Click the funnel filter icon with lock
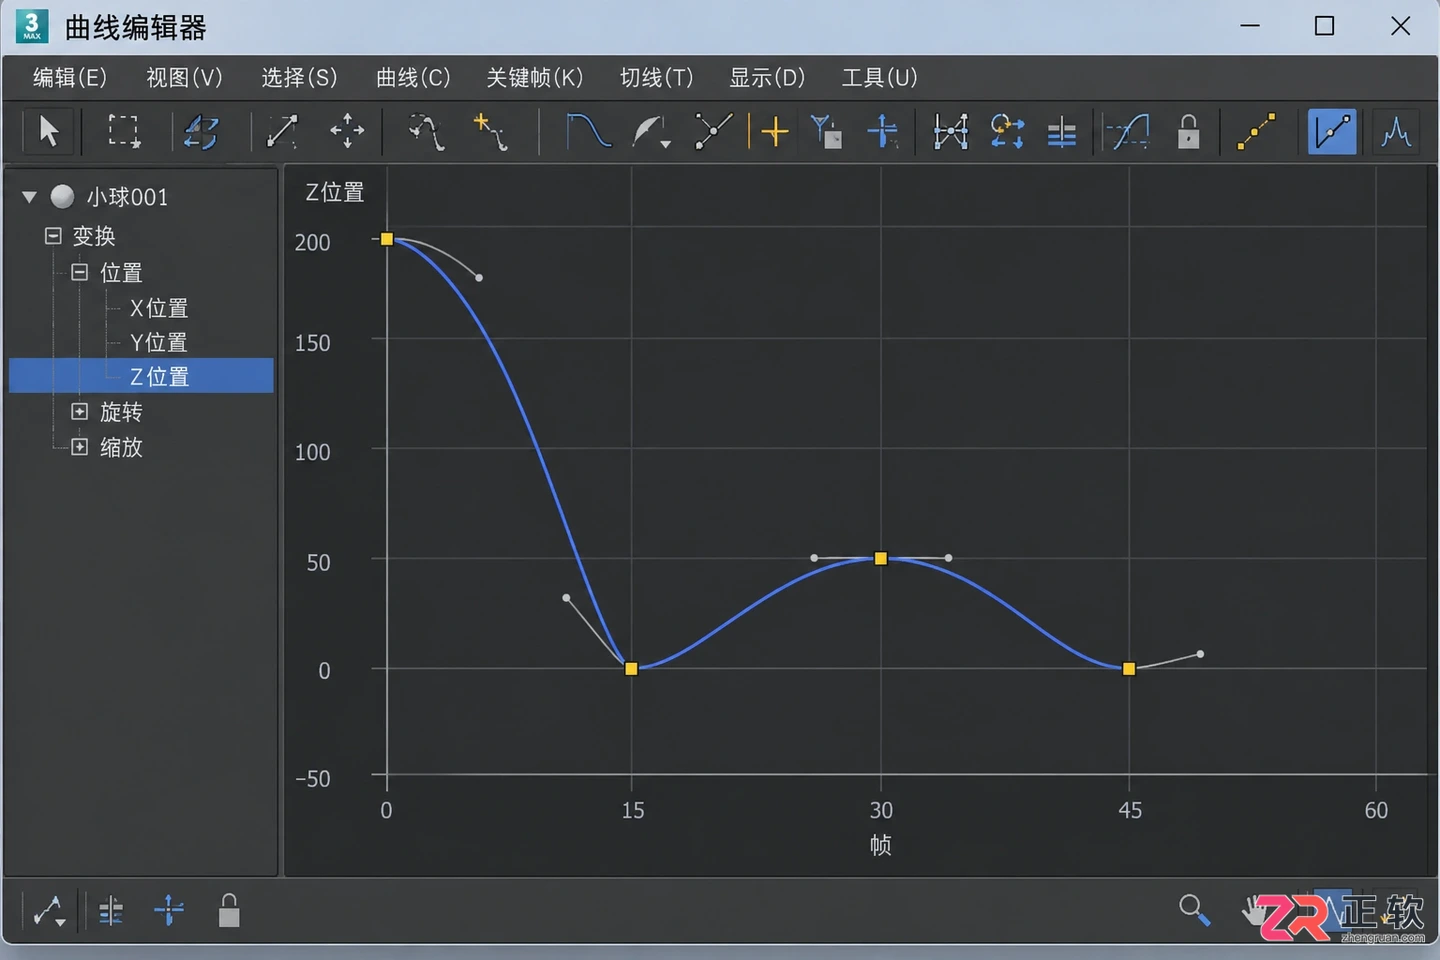The image size is (1440, 960). 826,131
